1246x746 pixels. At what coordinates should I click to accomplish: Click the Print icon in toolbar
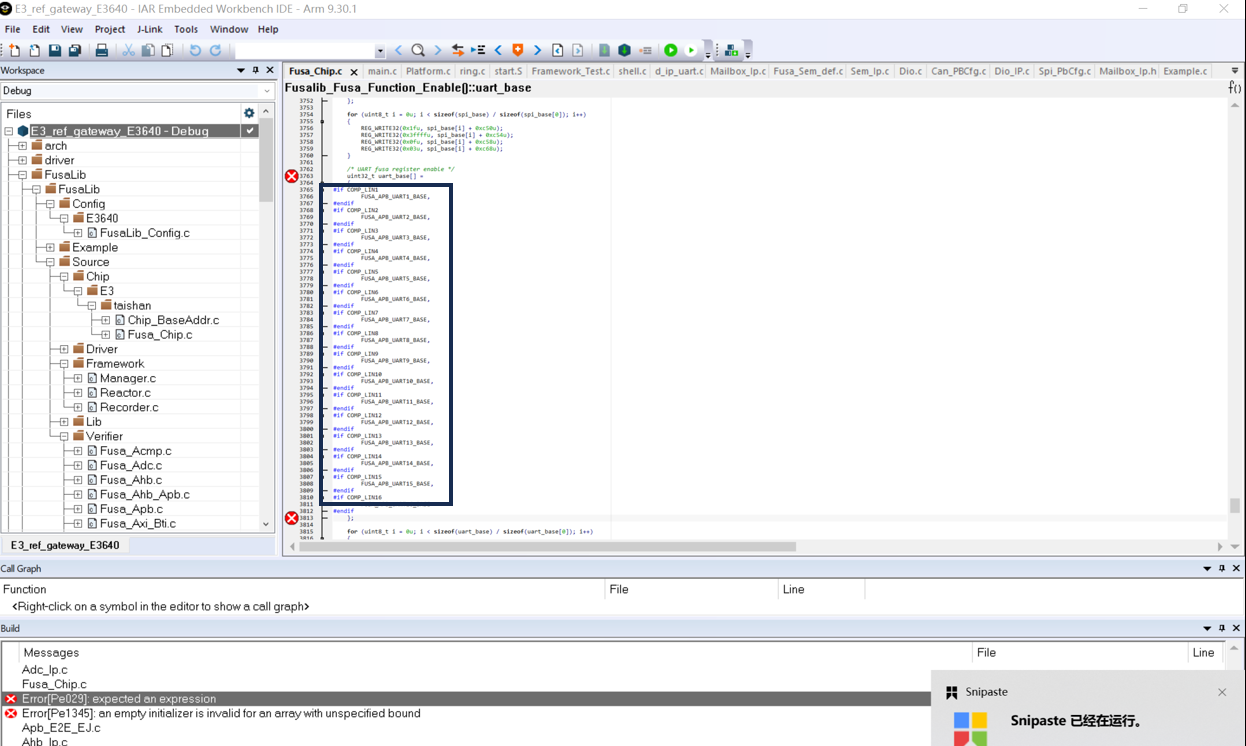tap(101, 51)
